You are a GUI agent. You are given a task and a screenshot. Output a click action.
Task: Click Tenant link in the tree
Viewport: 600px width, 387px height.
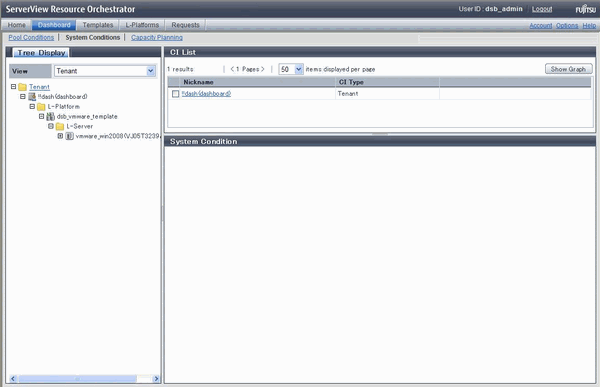tap(39, 87)
